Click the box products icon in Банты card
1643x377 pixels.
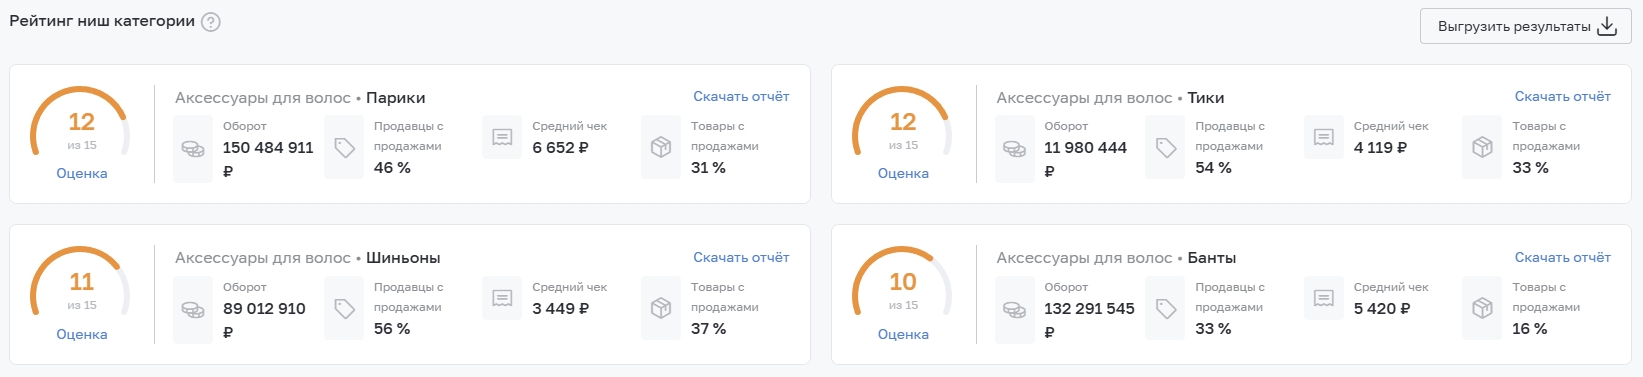[1482, 308]
